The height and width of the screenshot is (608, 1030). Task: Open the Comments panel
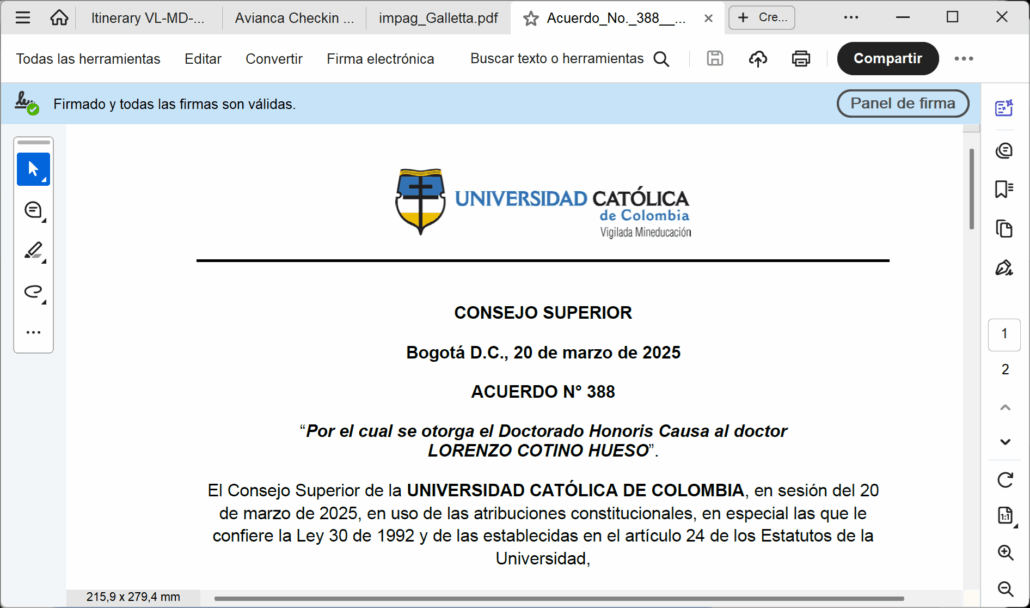coord(1004,150)
